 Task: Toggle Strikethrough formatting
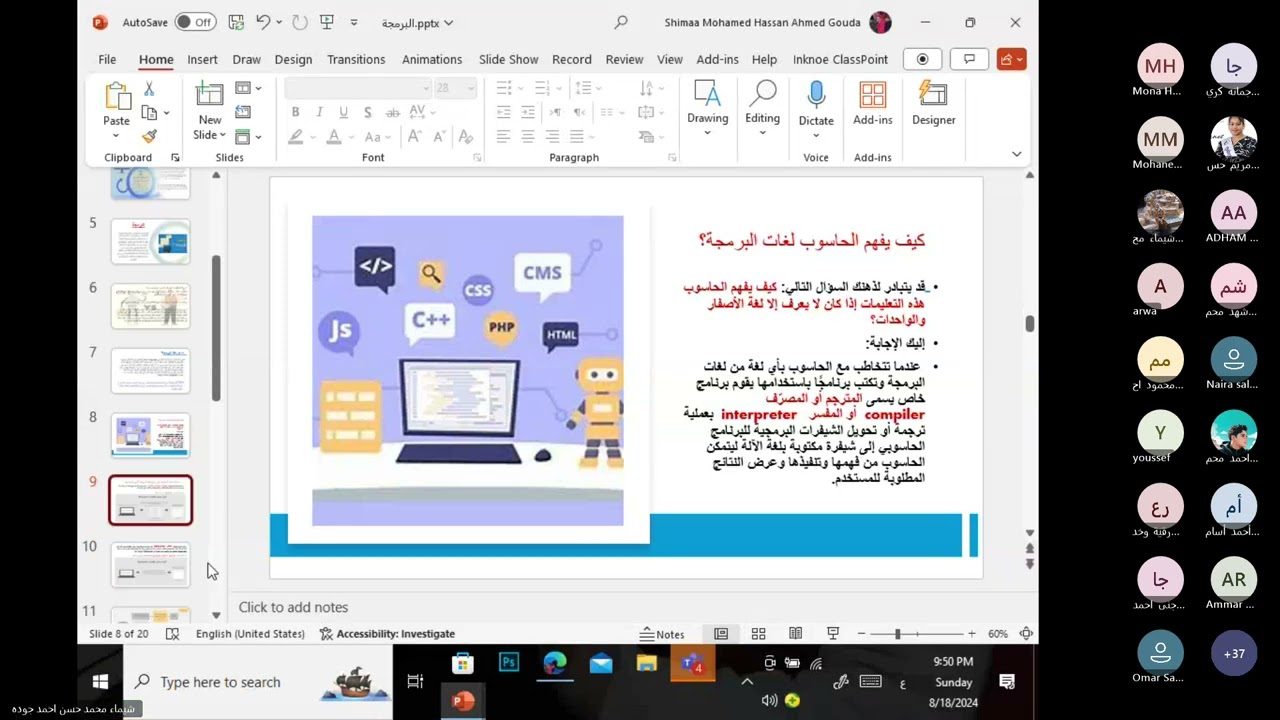tap(392, 112)
